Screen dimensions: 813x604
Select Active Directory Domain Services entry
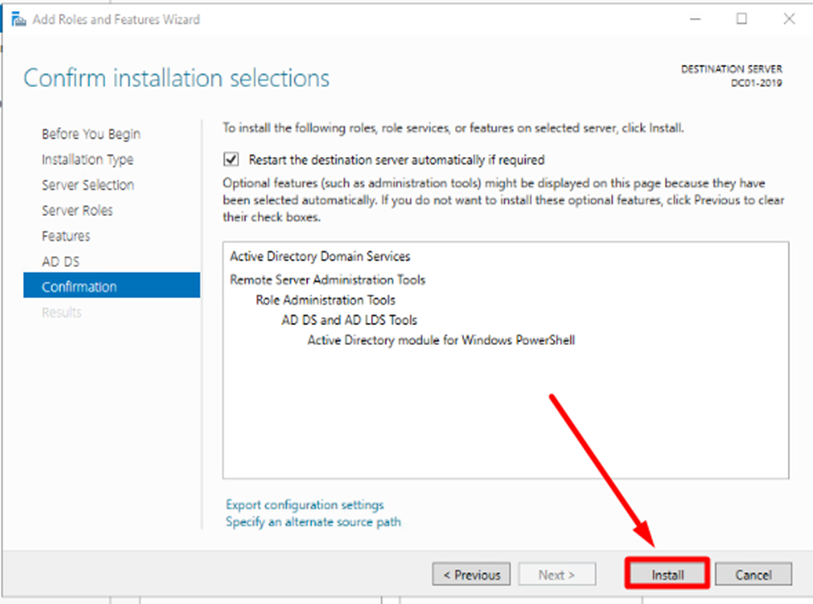tap(319, 257)
